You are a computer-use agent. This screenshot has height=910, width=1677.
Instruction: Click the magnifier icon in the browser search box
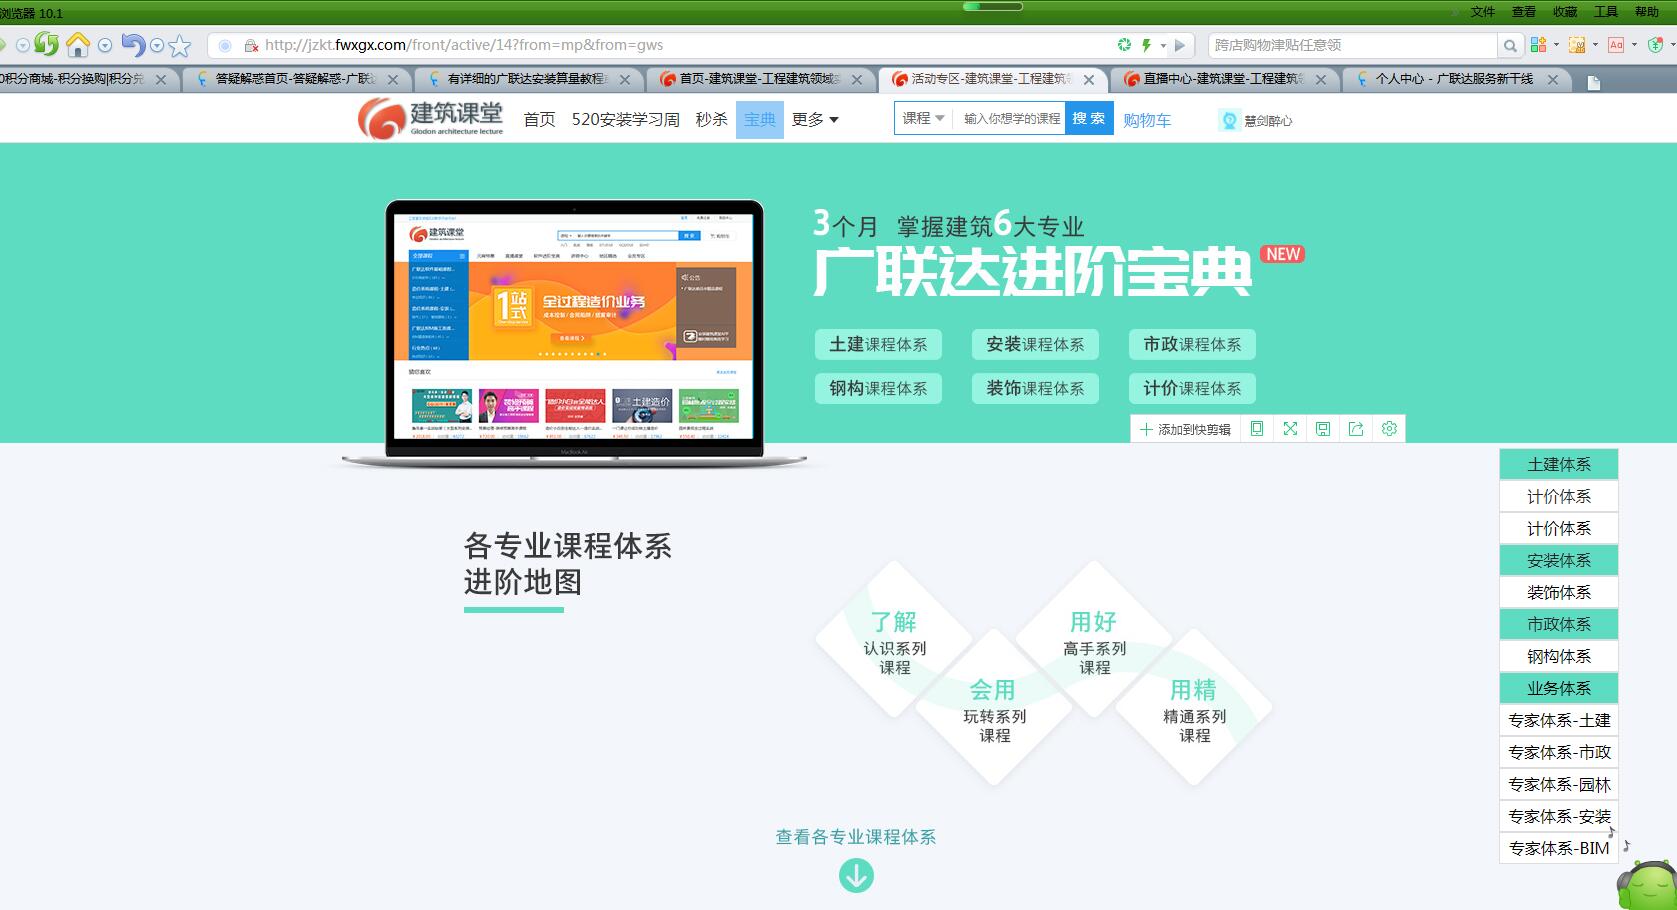click(x=1510, y=45)
